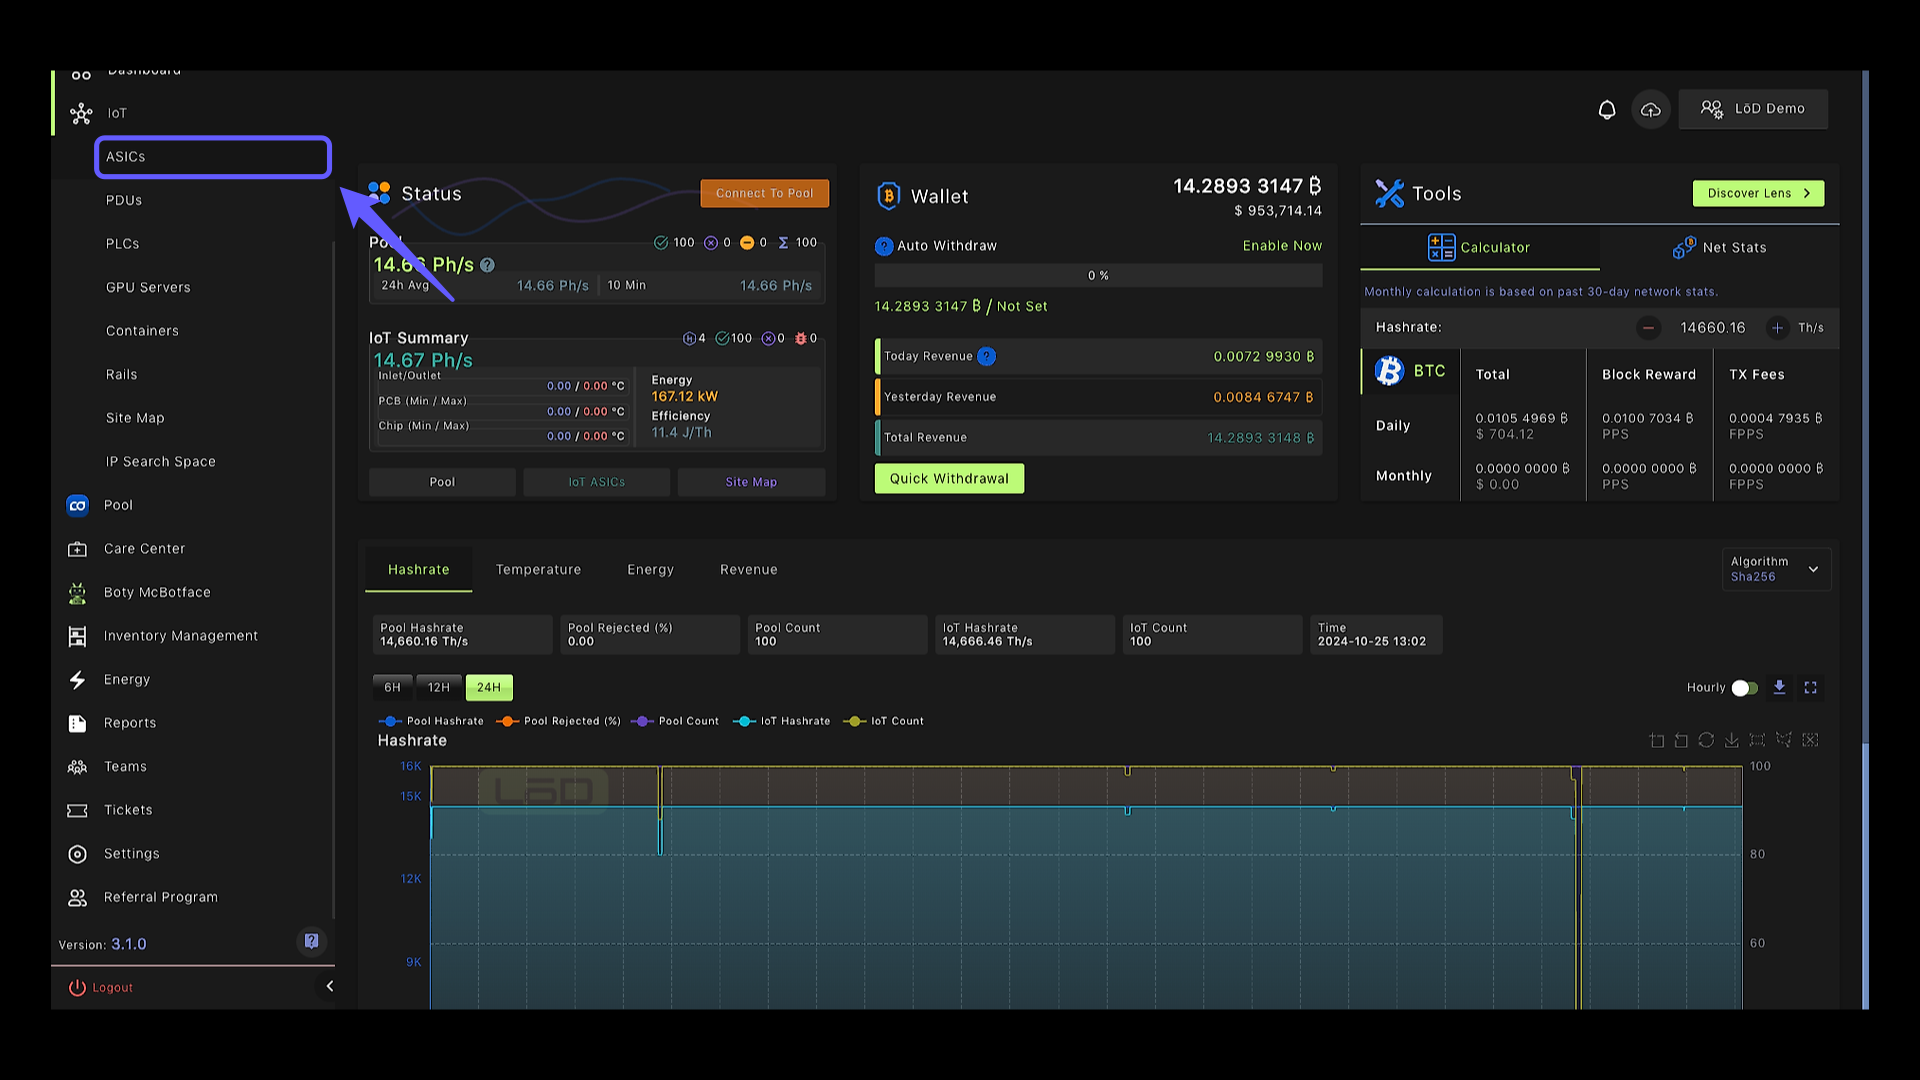Click the Referral Program icon

point(77,898)
